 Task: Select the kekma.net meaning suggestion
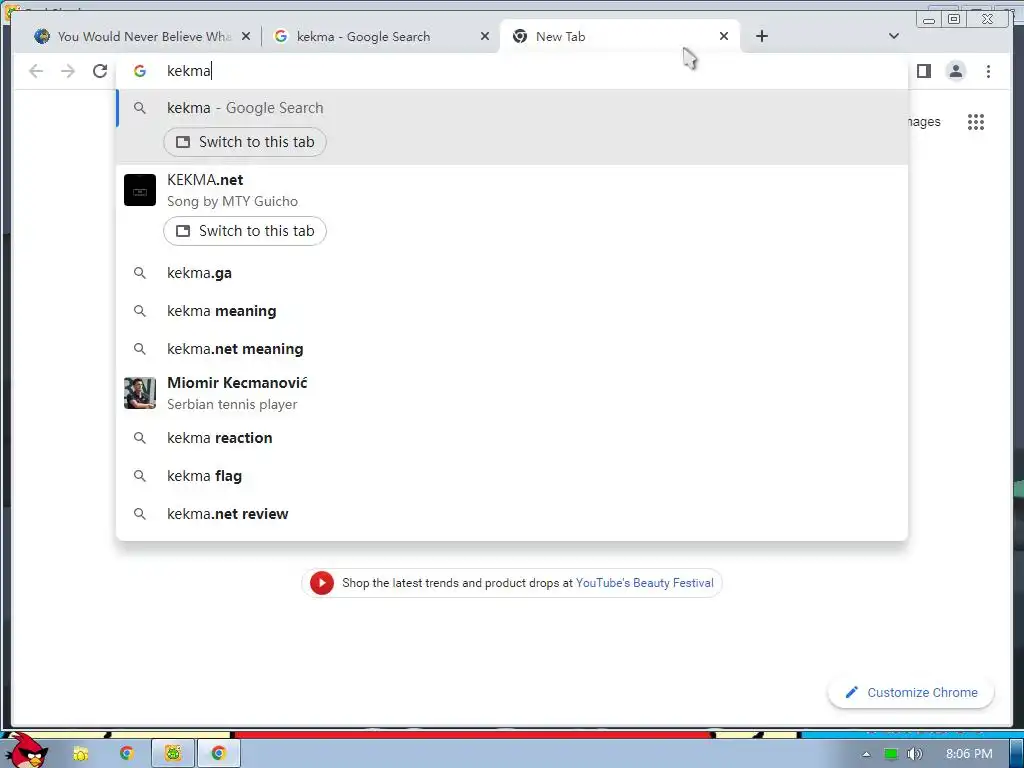point(512,349)
